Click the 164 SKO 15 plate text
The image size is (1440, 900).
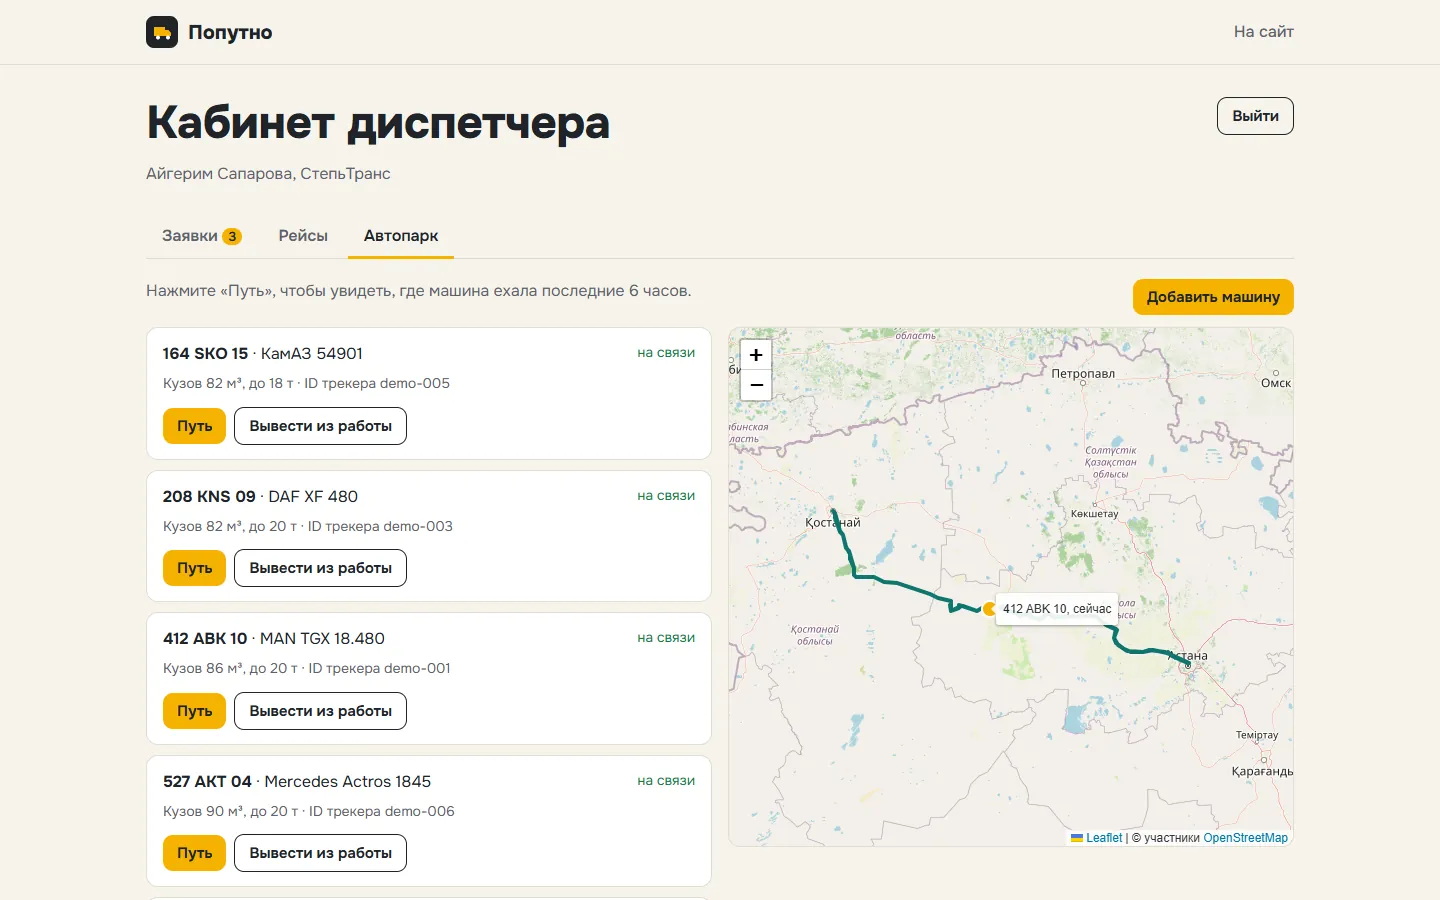click(x=205, y=354)
